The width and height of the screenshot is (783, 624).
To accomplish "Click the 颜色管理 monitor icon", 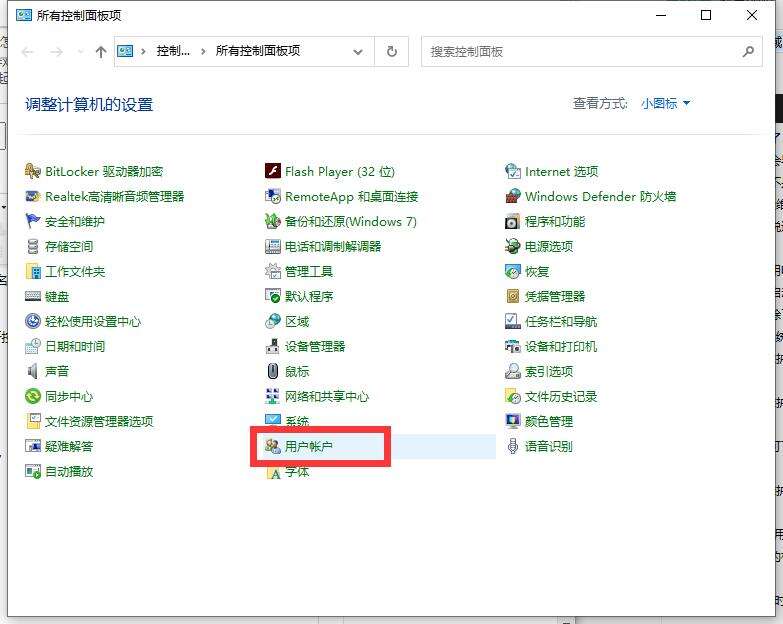I will pos(513,421).
